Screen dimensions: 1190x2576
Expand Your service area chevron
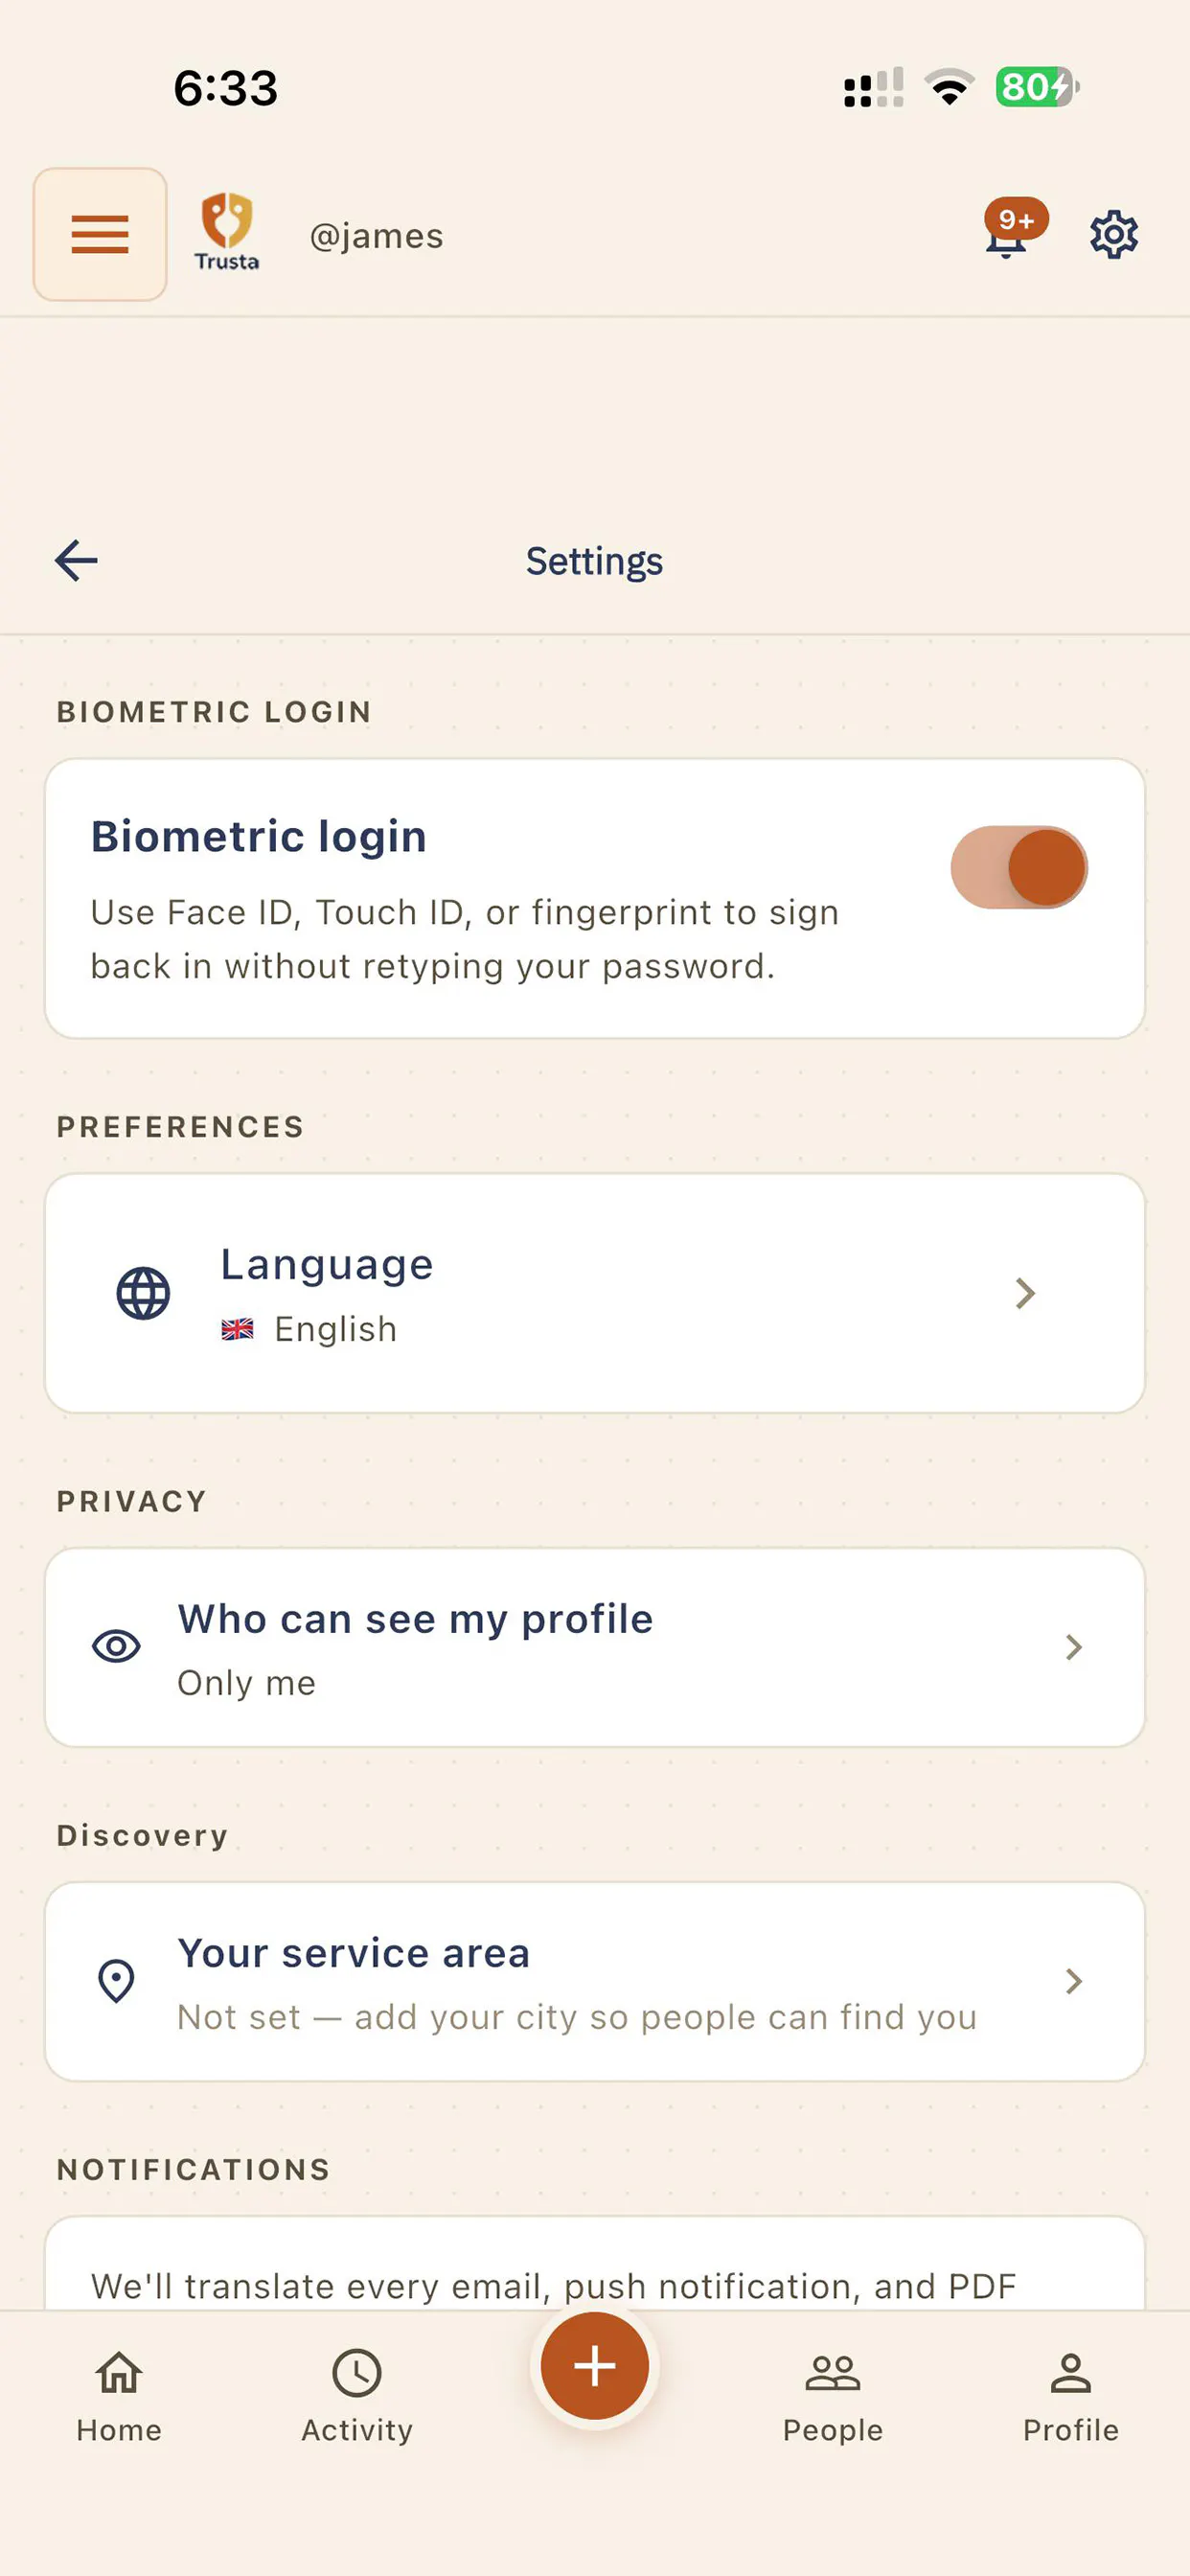pyautogui.click(x=1074, y=1981)
